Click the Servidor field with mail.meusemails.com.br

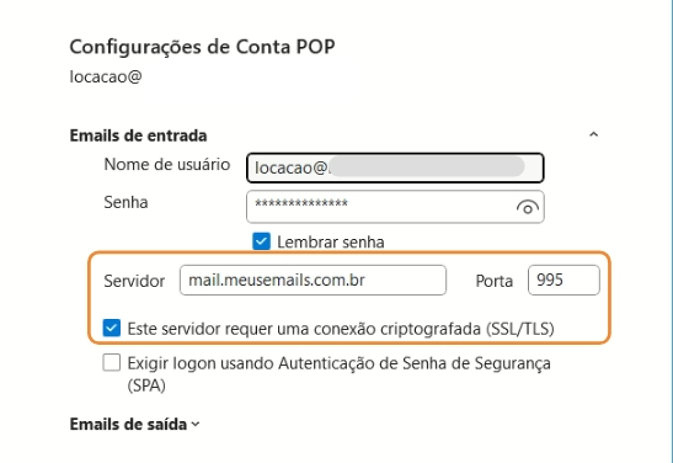coord(312,281)
